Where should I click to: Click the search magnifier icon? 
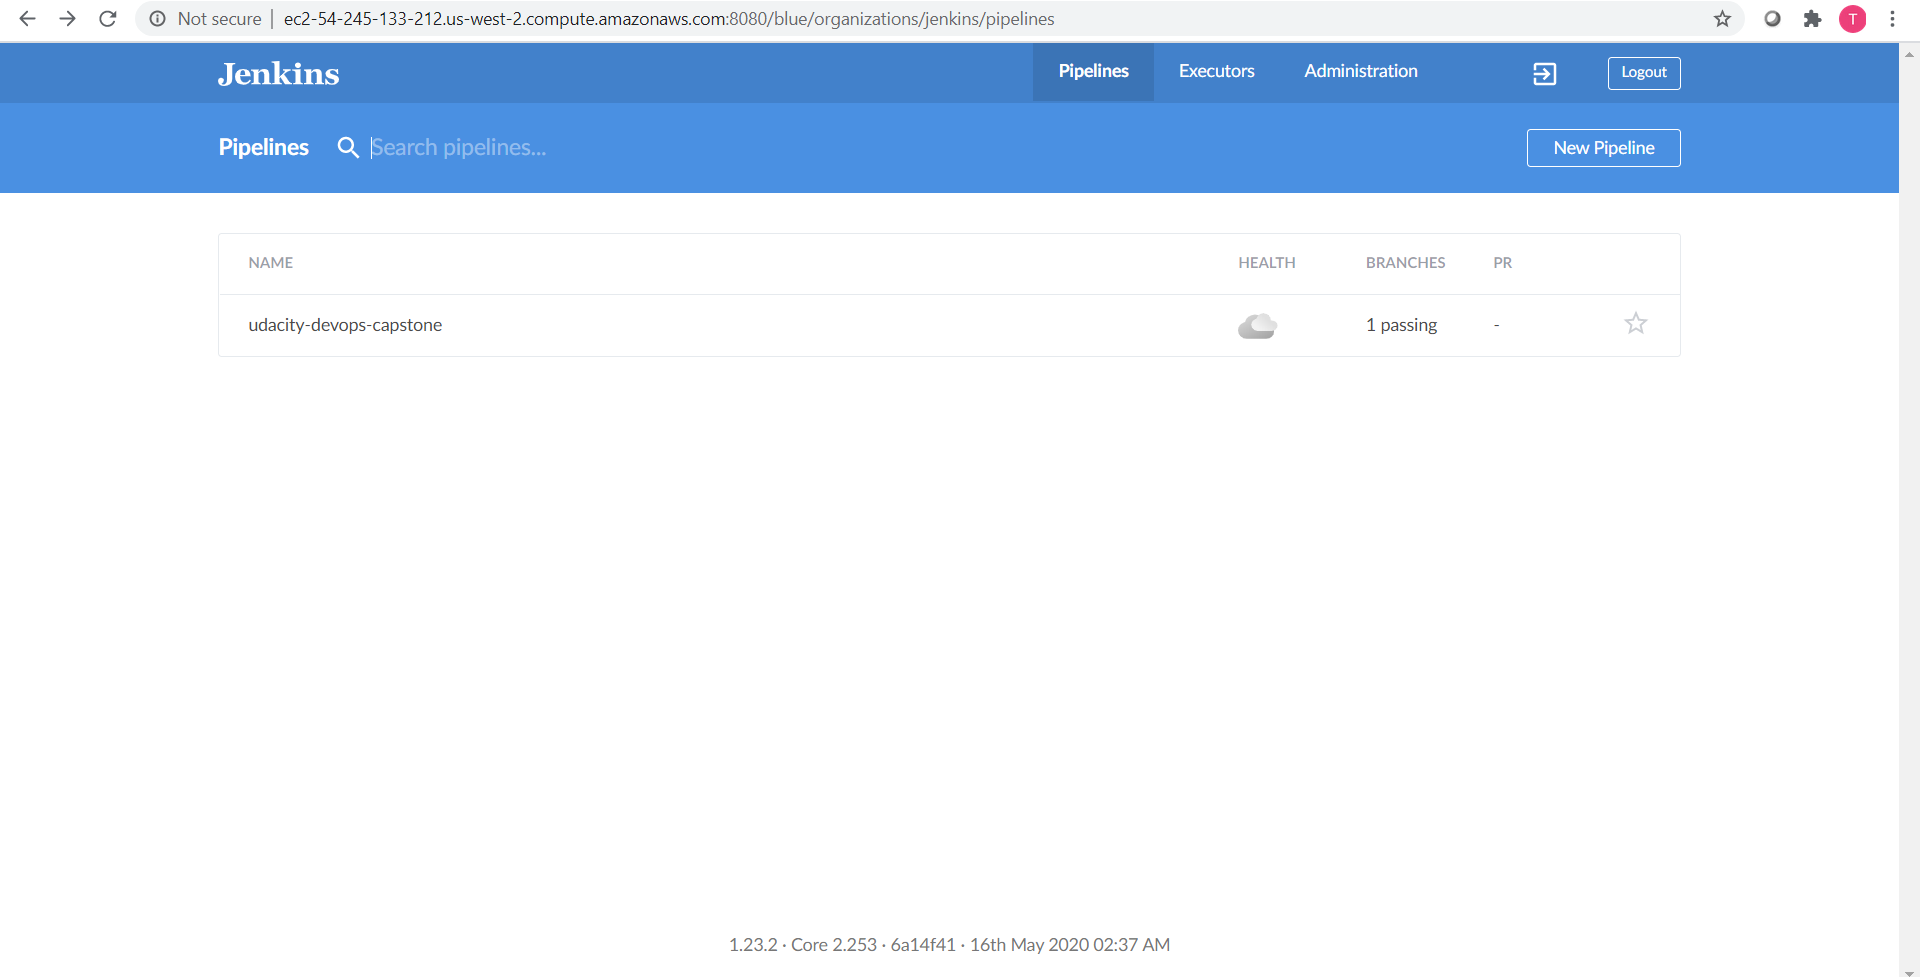click(348, 148)
